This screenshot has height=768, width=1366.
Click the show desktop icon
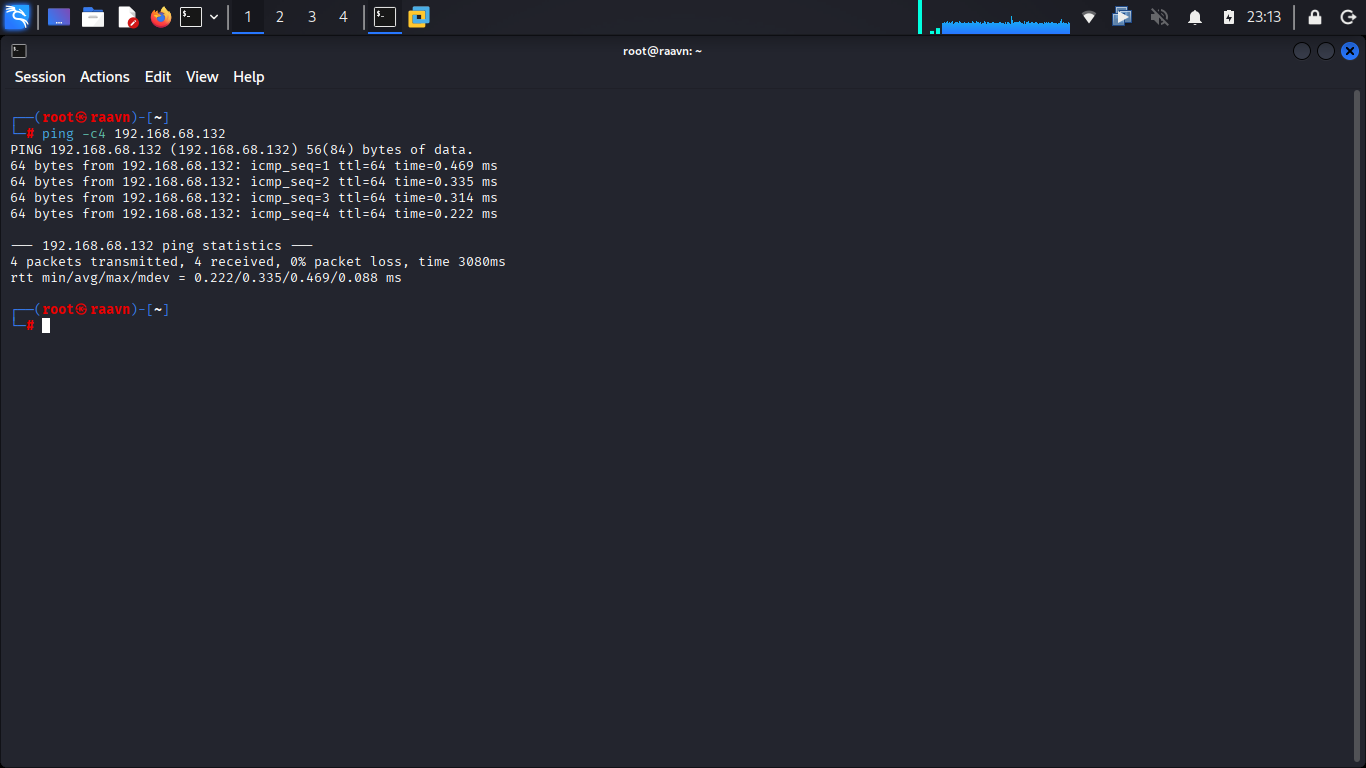pos(59,17)
